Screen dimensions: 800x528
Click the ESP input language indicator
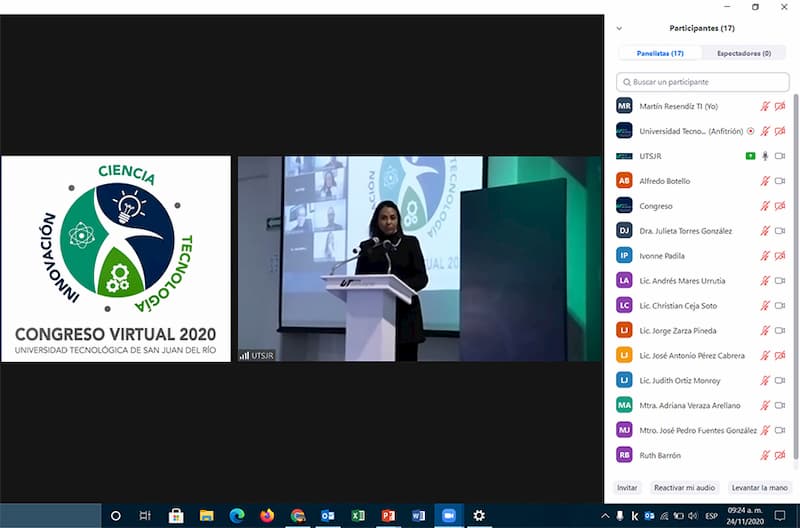click(711, 516)
